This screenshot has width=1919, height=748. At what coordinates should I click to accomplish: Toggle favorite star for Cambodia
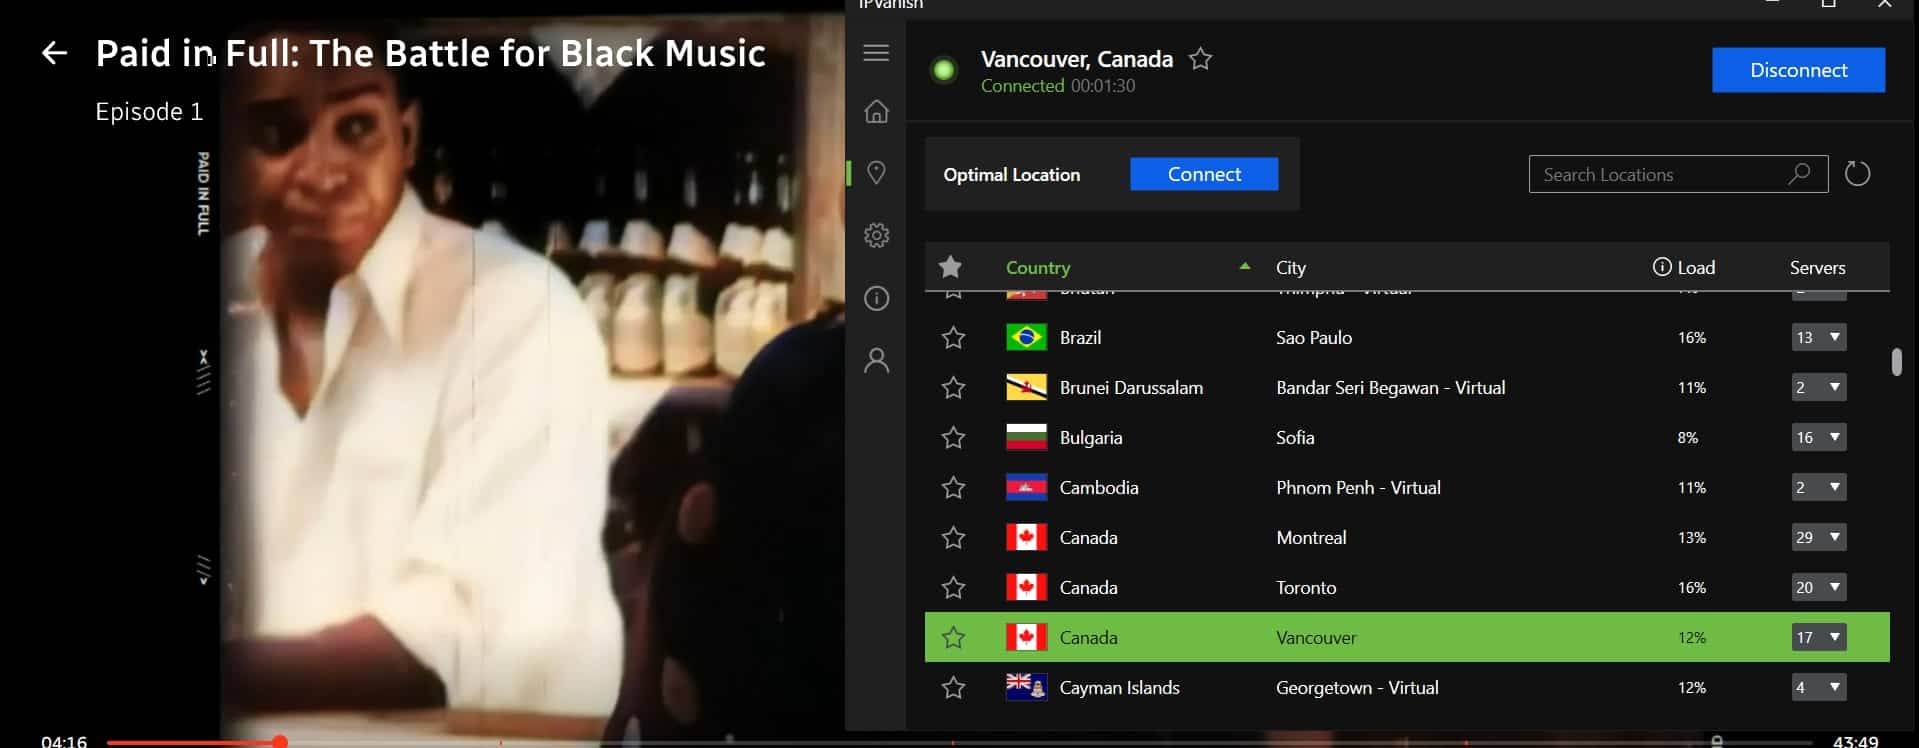pyautogui.click(x=953, y=487)
